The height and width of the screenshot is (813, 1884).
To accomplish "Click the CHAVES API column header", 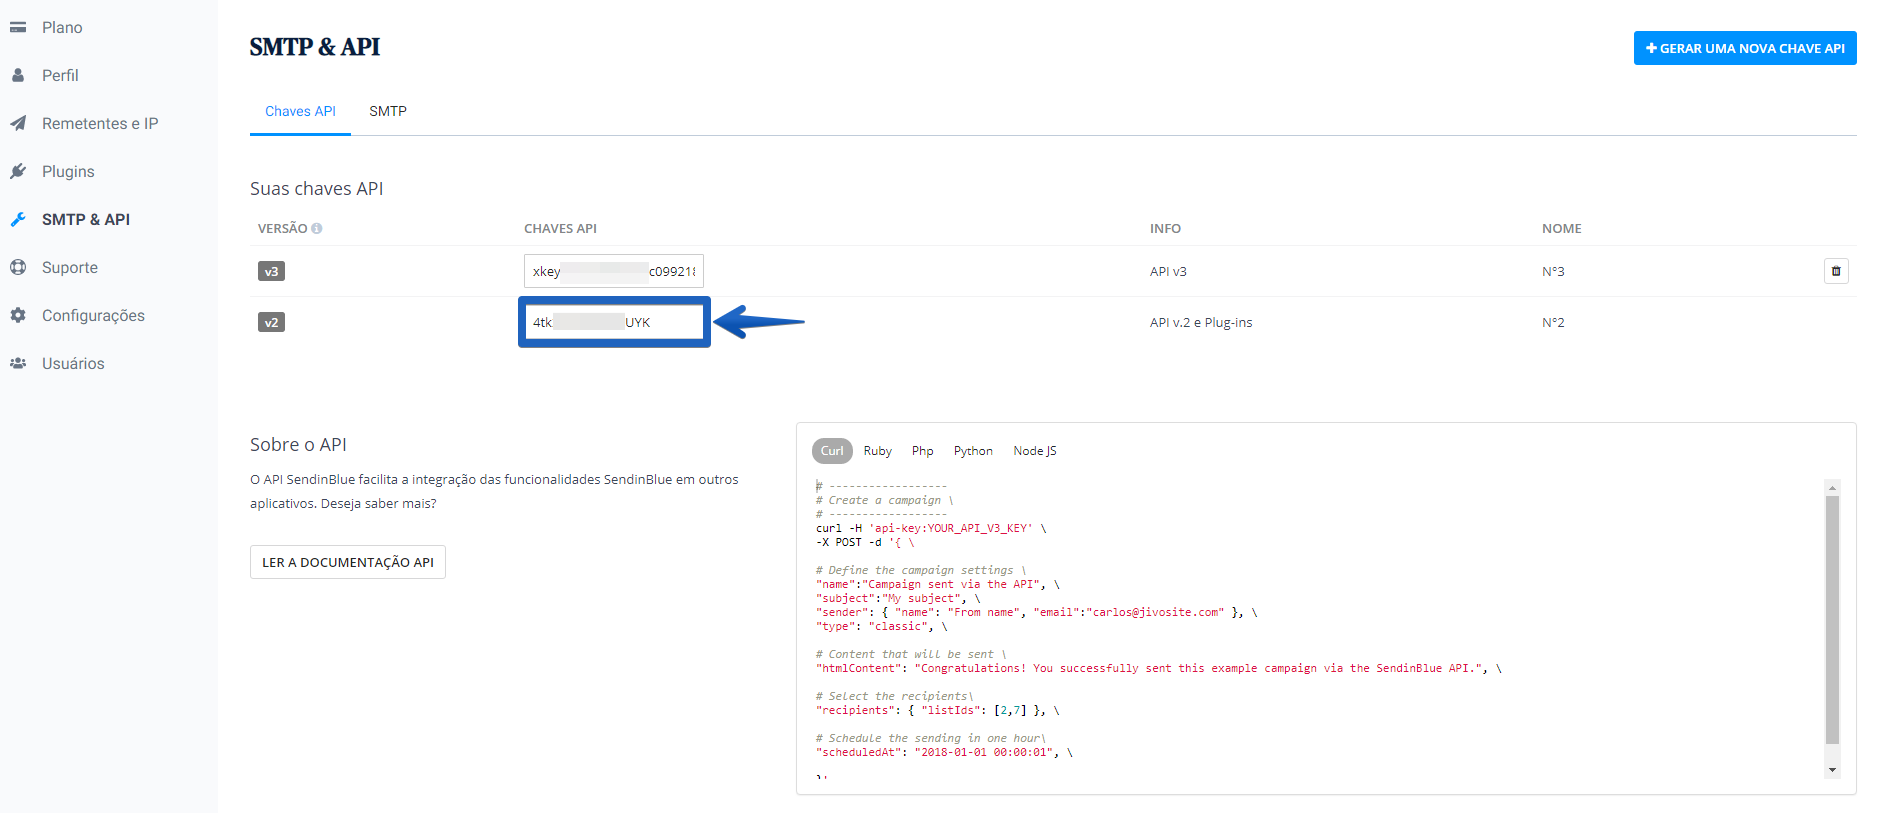I will (560, 229).
